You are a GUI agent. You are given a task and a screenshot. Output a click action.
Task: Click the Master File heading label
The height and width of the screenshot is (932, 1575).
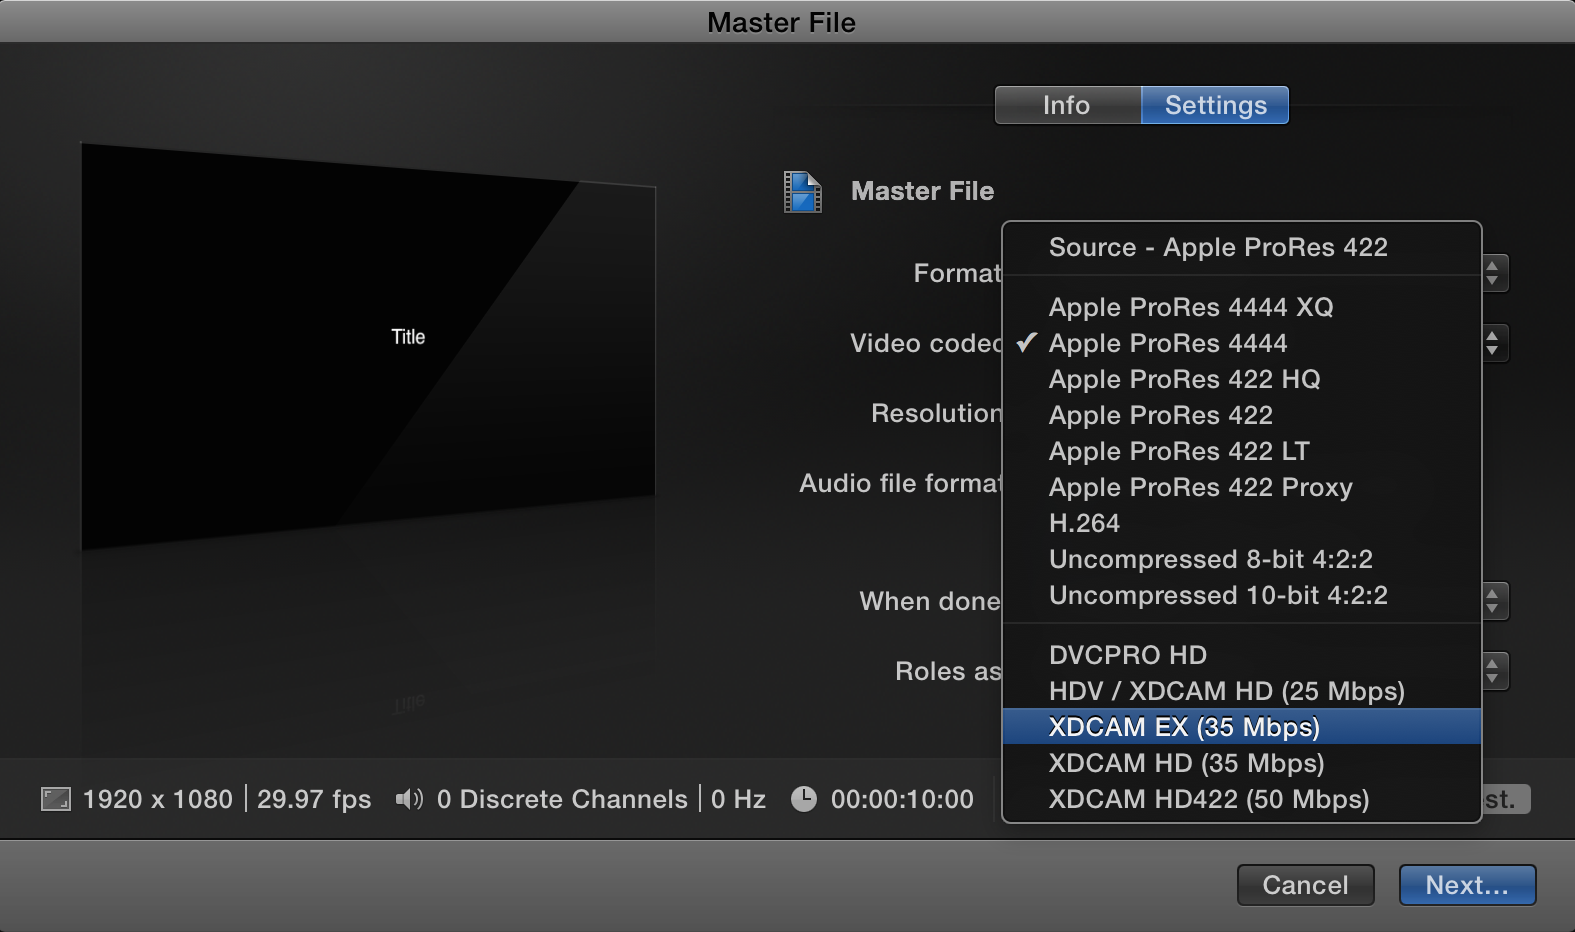tap(922, 191)
